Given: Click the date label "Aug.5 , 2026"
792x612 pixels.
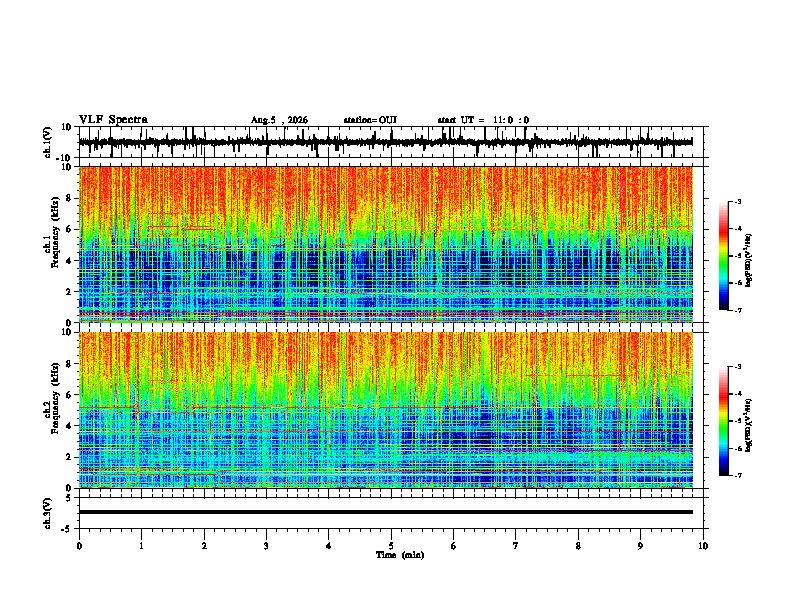Looking at the screenshot, I should 279,120.
